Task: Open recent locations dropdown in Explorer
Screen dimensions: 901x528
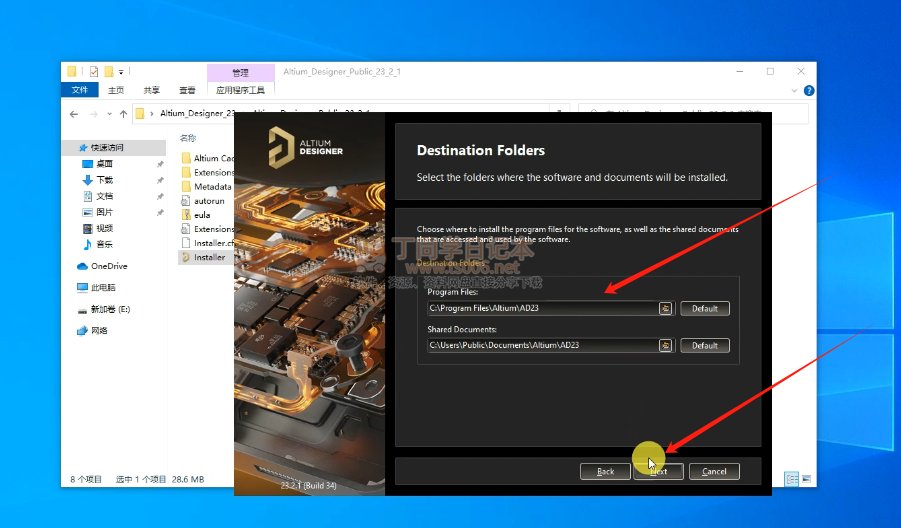Action: 108,114
